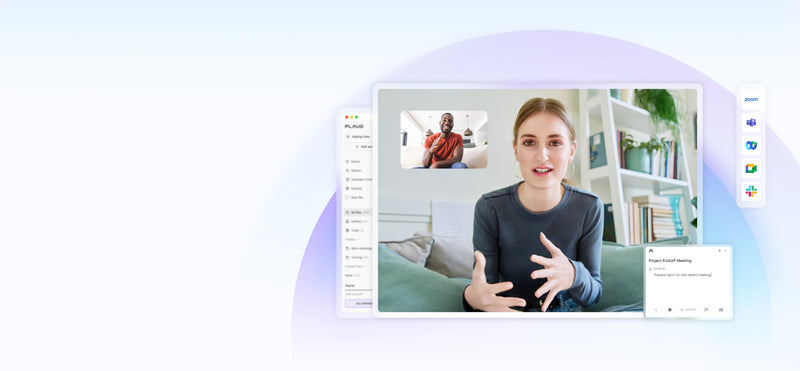This screenshot has height=371, width=800.
Task: Click the 'Prepare report for next week's meeting' note text
Action: [x=683, y=275]
